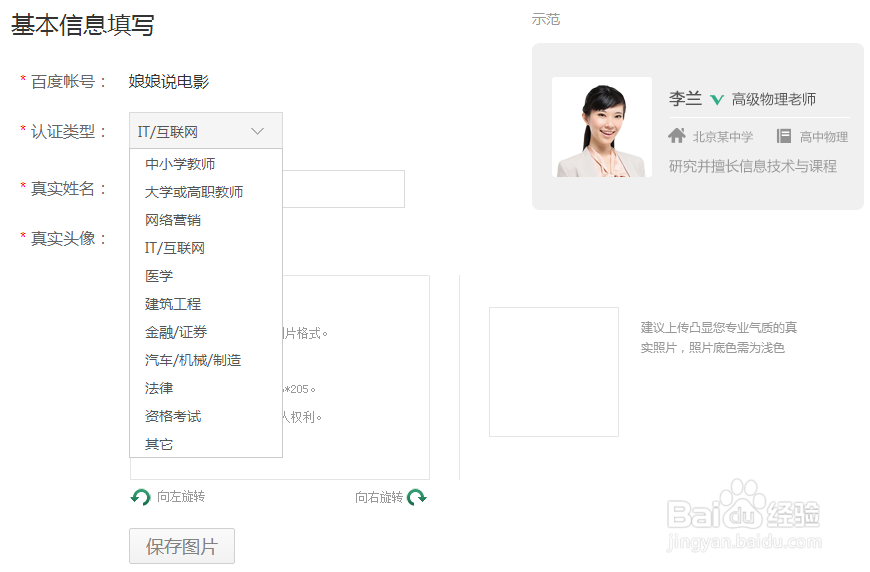This screenshot has height=572, width=870.
Task: Click the 北京某中学 text
Action: 722,136
